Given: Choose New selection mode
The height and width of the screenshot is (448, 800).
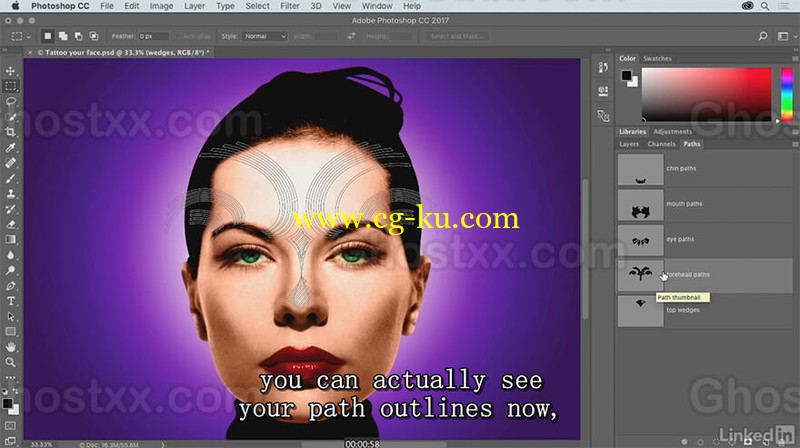Looking at the screenshot, I should pos(47,36).
